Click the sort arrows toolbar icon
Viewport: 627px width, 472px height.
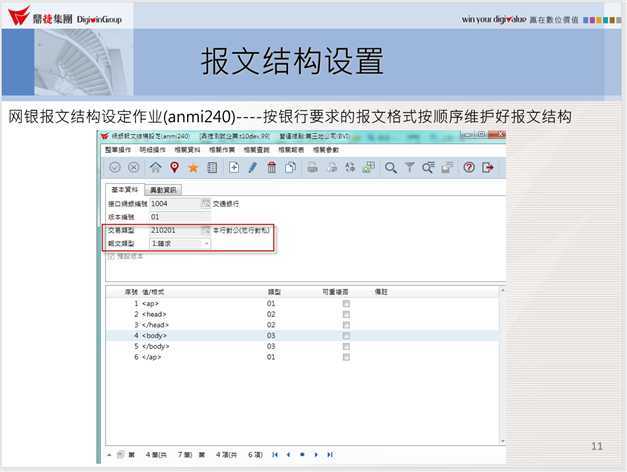[350, 167]
